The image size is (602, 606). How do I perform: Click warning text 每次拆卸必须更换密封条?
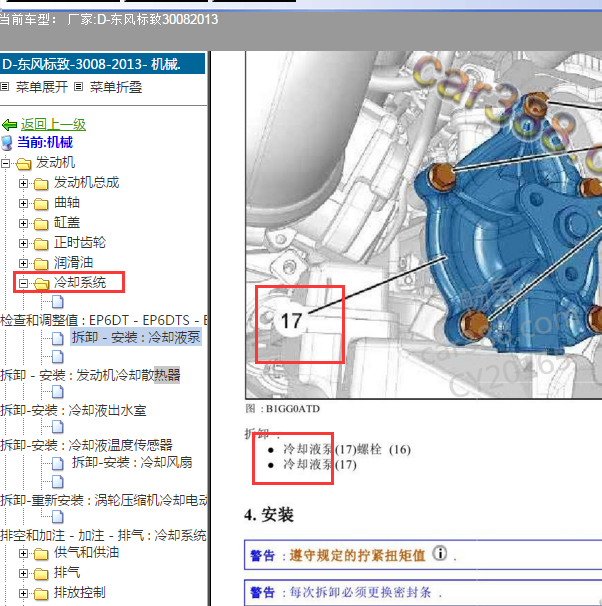click(360, 592)
